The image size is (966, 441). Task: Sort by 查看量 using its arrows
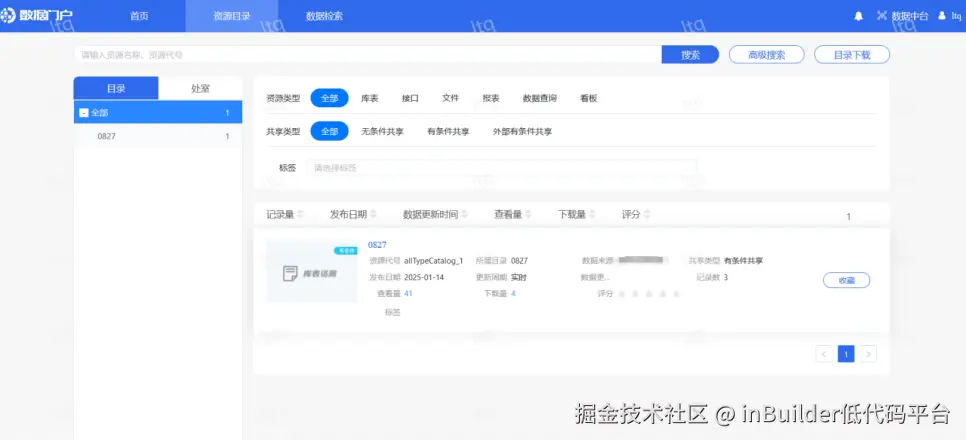529,214
